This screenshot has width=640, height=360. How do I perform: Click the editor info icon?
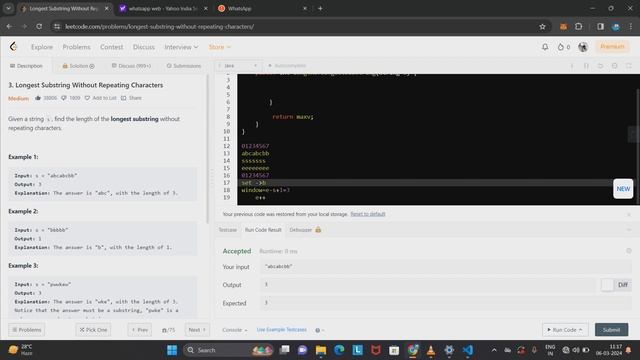pyautogui.click(x=572, y=66)
